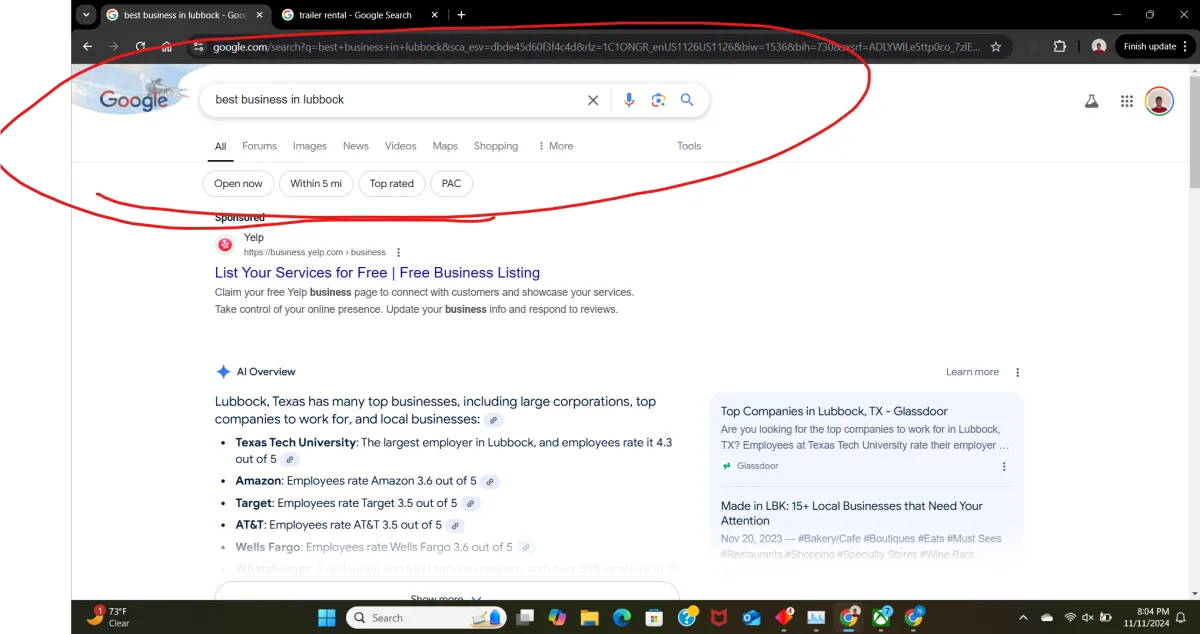Screen dimensions: 1200x634
Task: Open Tools search options
Action: pyautogui.click(x=689, y=146)
